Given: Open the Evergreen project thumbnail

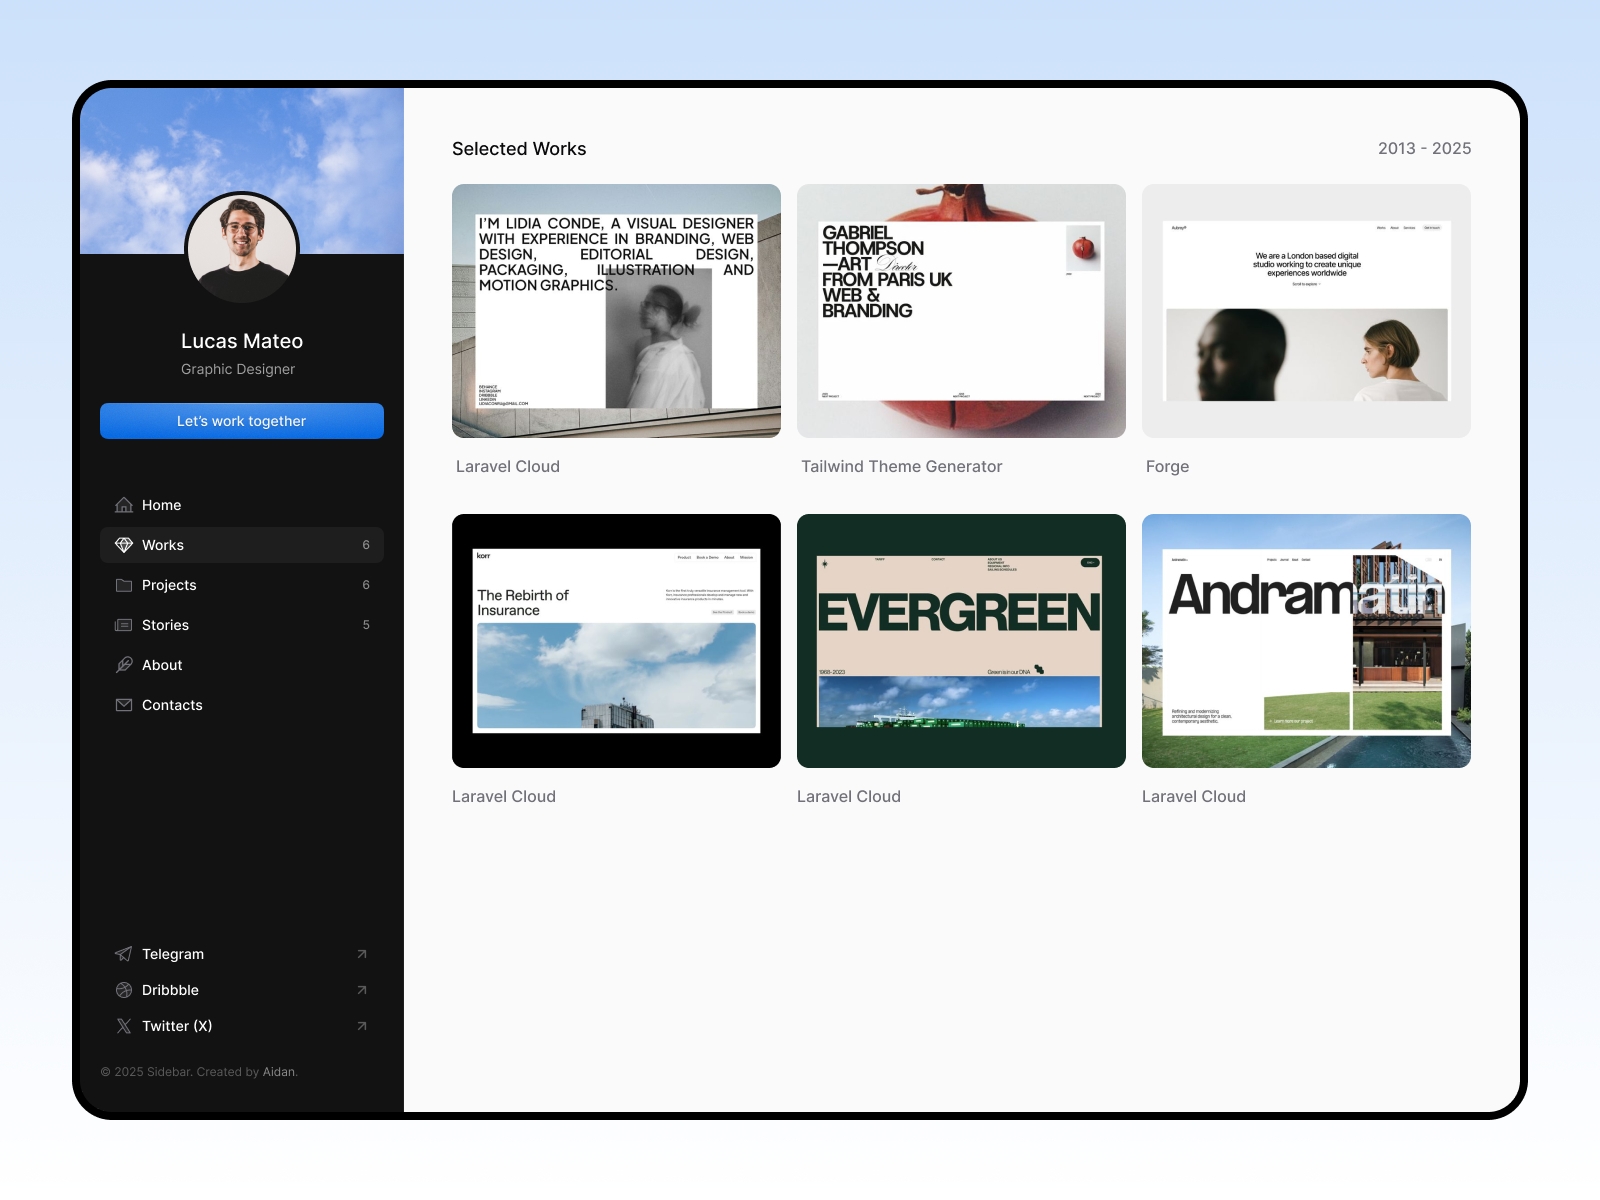Looking at the screenshot, I should tap(961, 641).
